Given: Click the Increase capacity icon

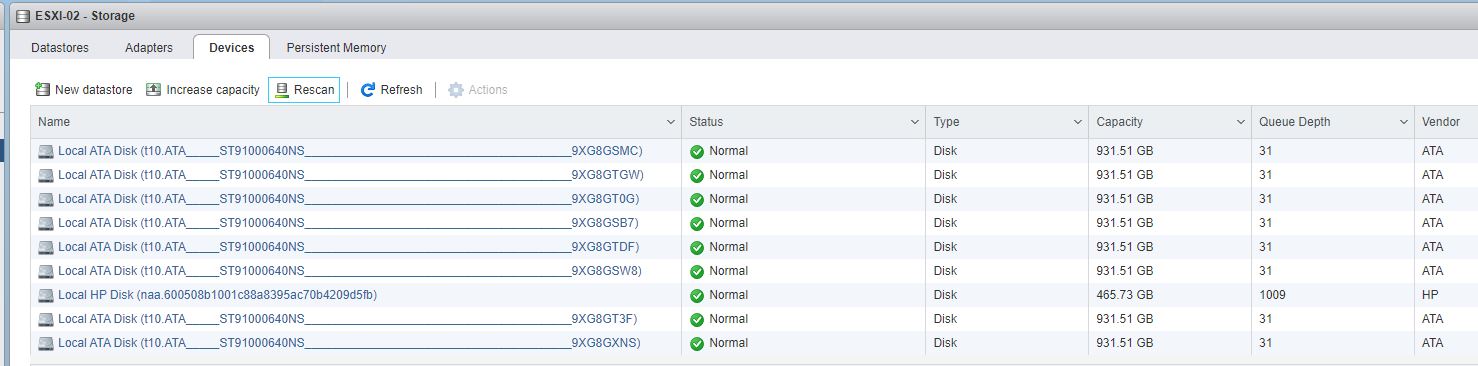Looking at the screenshot, I should [x=154, y=90].
